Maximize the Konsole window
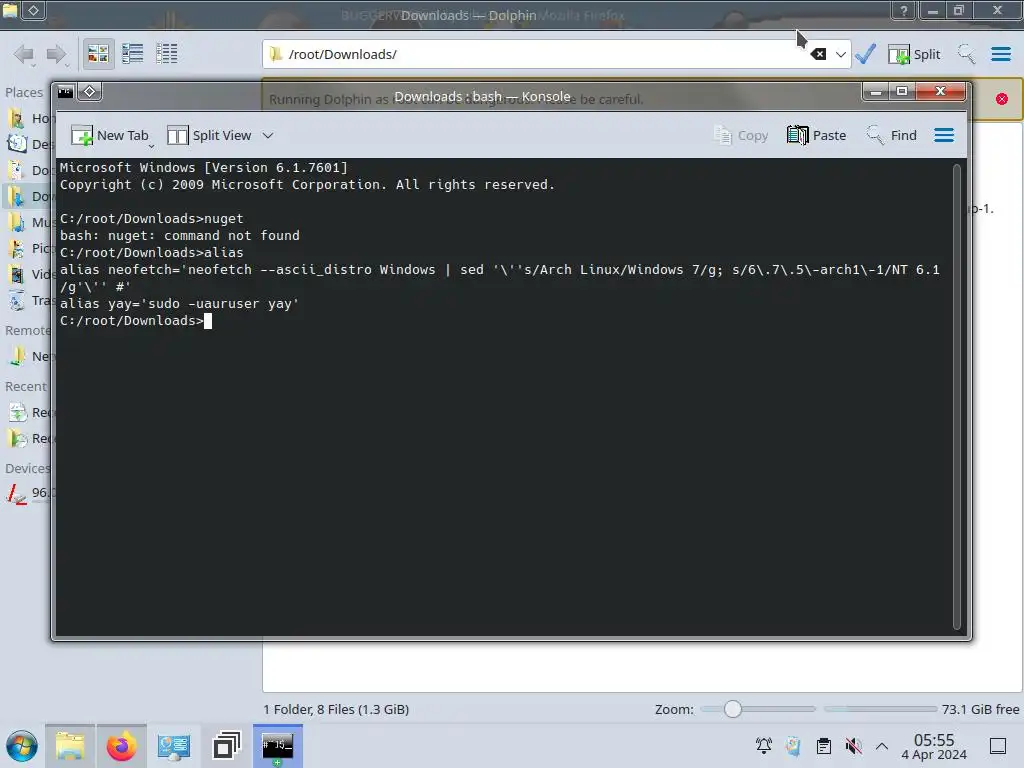The height and width of the screenshot is (768, 1024). [x=902, y=91]
